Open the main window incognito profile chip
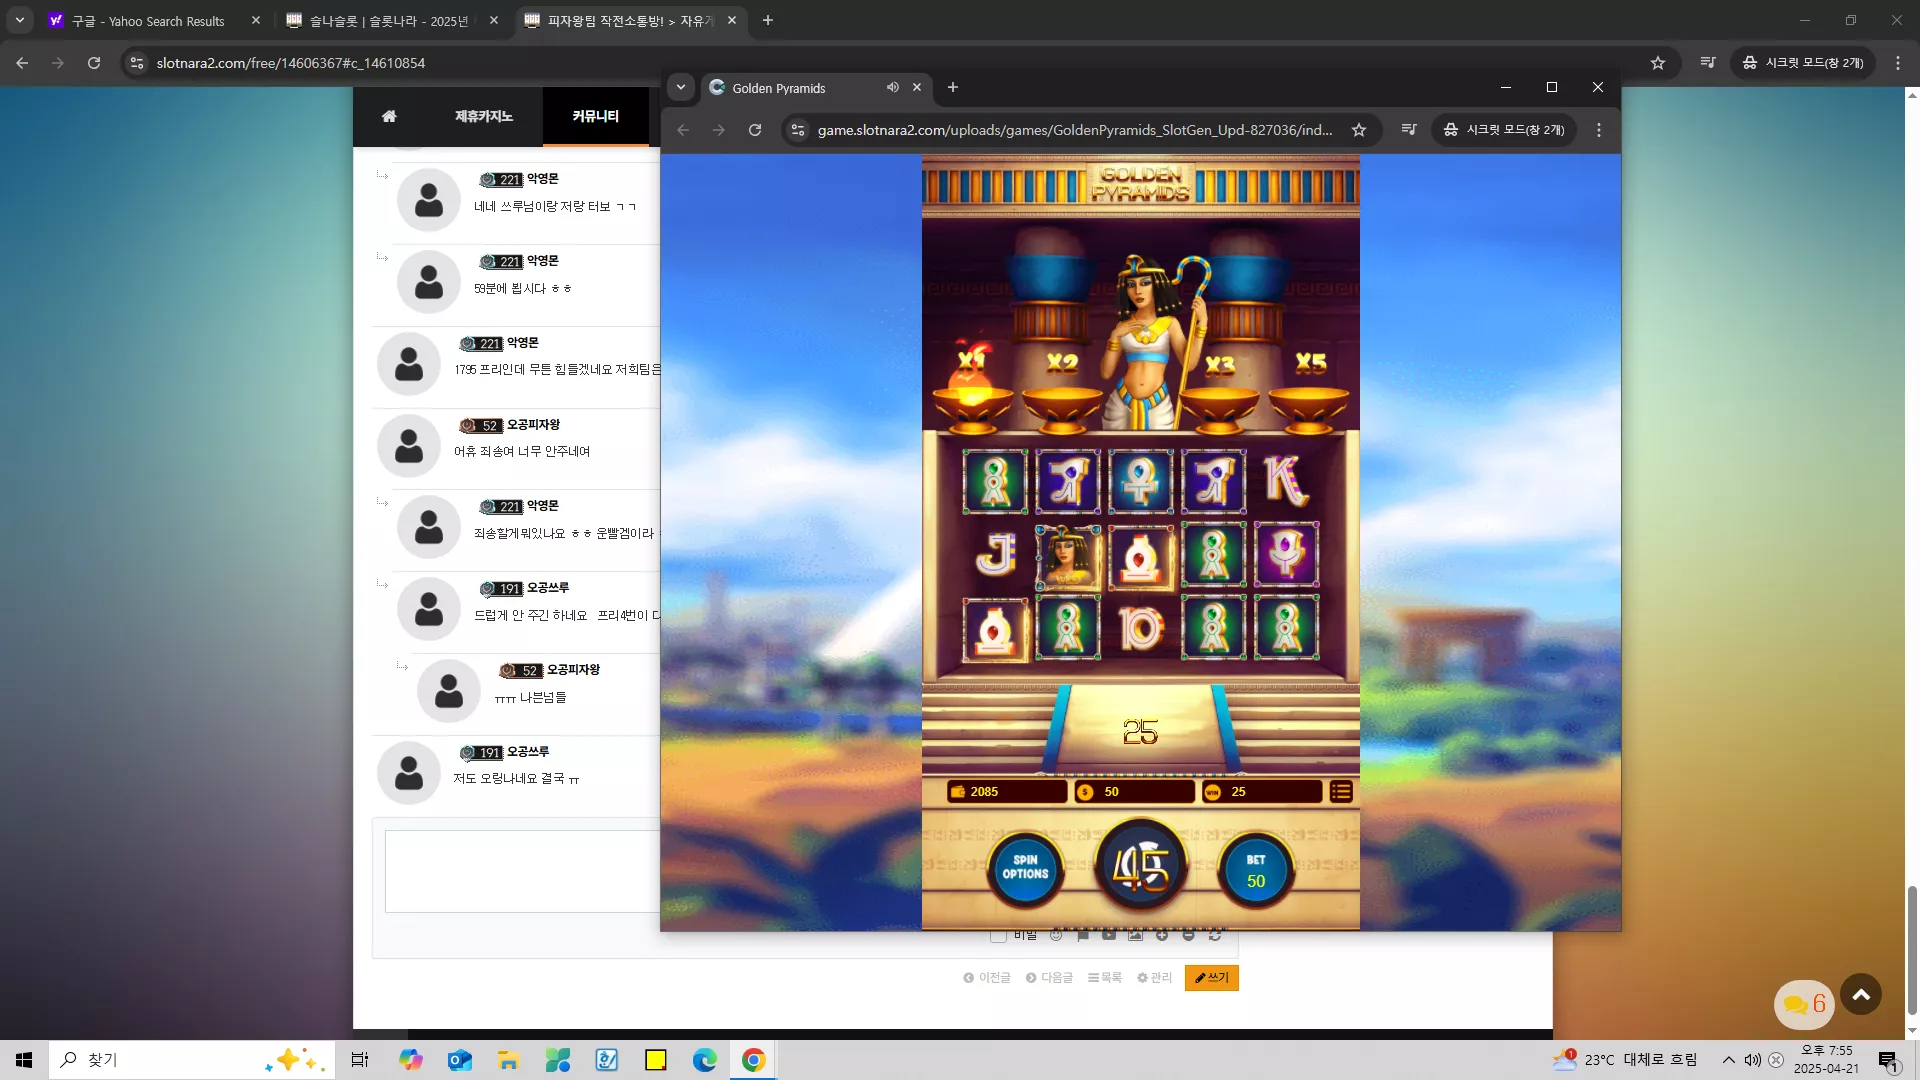Viewport: 1920px width, 1080px height. pos(1803,63)
